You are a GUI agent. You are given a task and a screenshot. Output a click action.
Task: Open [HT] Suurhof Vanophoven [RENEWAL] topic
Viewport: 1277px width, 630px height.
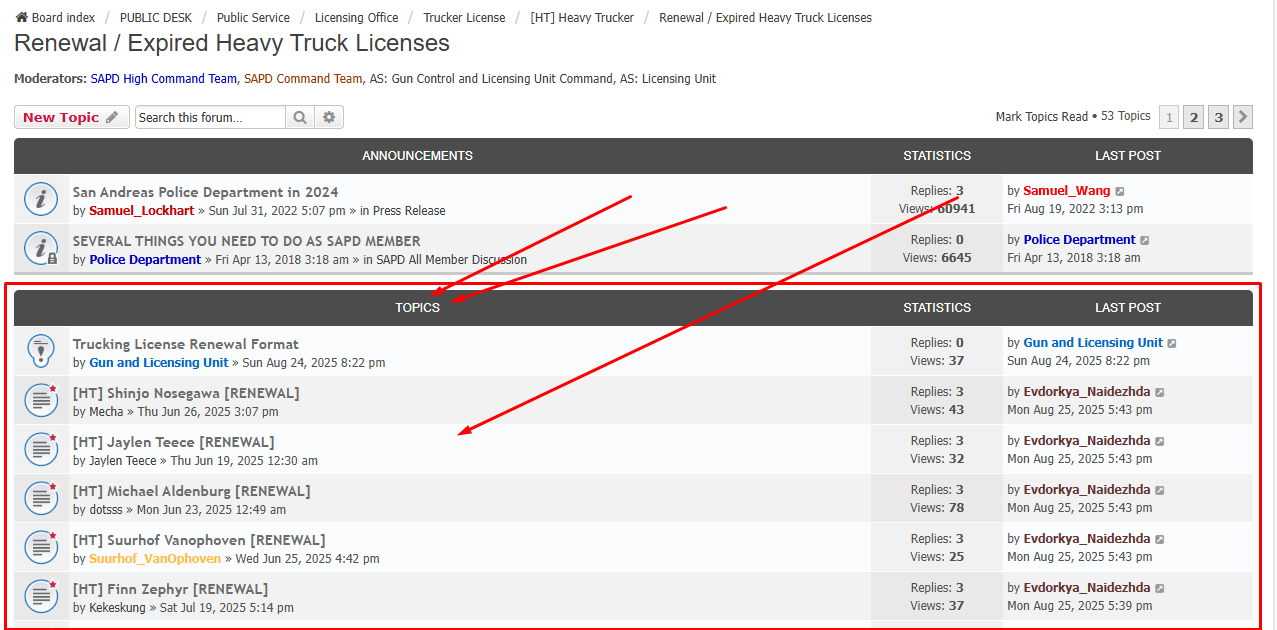point(199,540)
